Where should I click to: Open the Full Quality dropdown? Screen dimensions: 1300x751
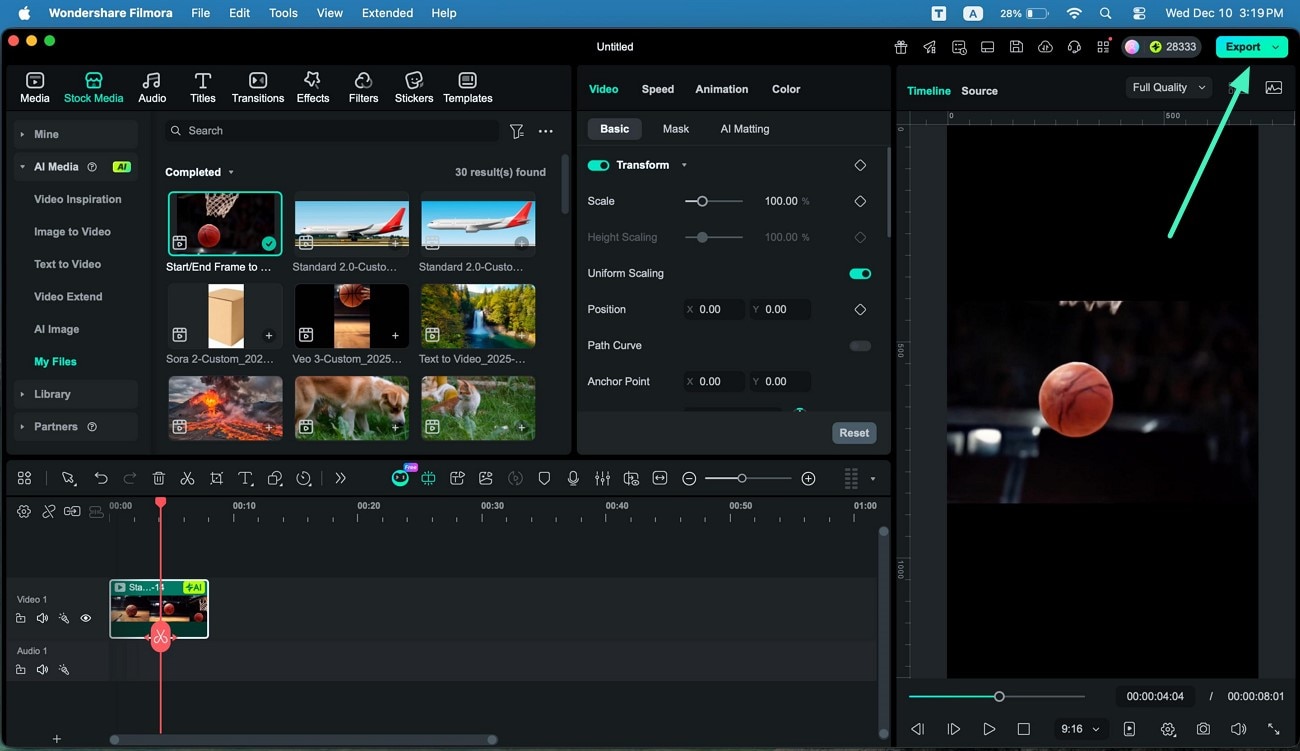pos(1167,87)
